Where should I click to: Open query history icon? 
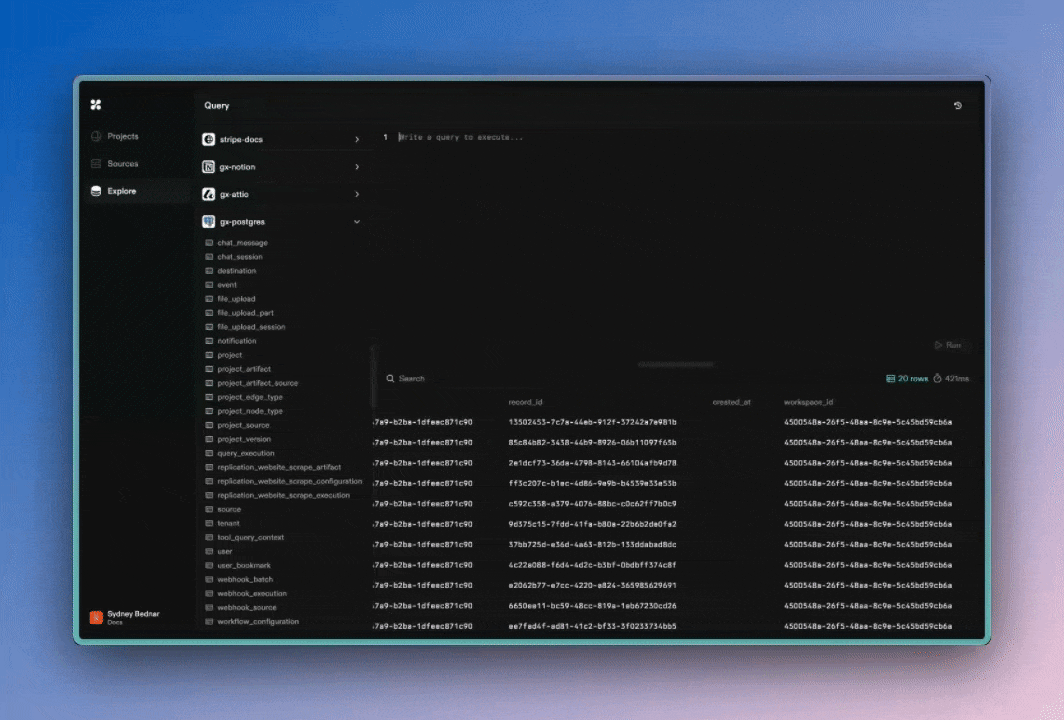[957, 105]
